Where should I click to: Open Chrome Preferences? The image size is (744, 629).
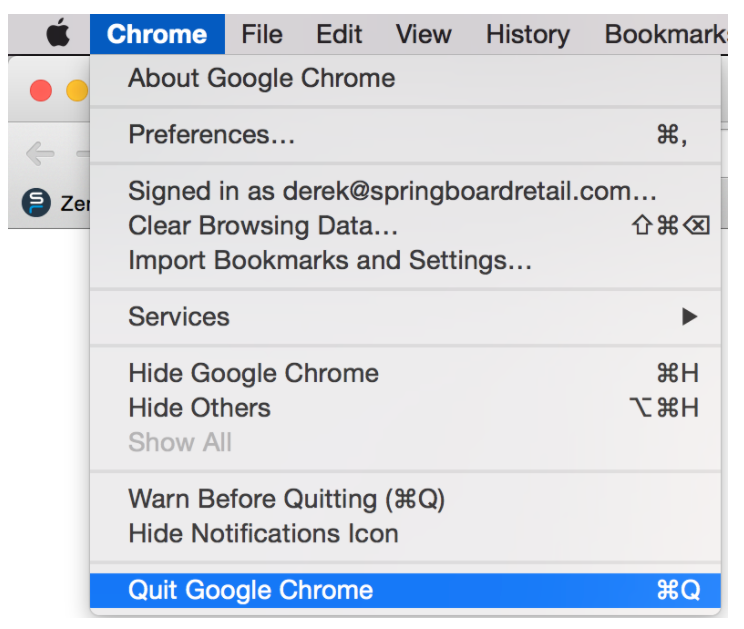[212, 134]
